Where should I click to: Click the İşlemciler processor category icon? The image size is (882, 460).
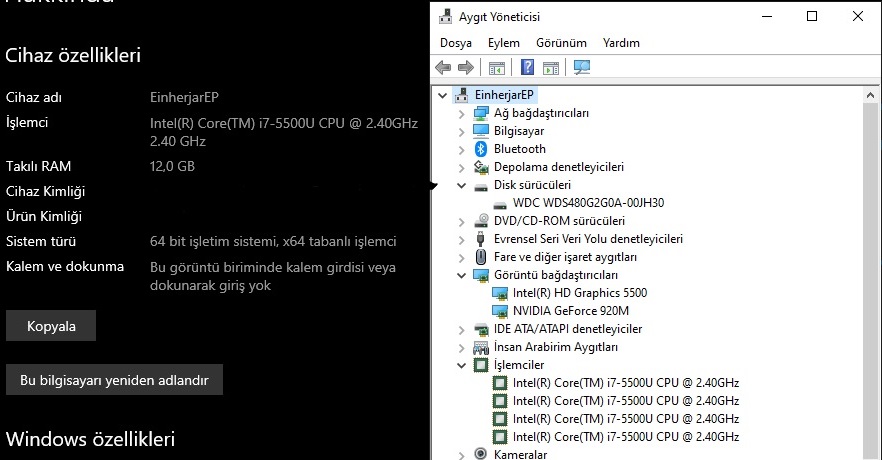tap(481, 365)
